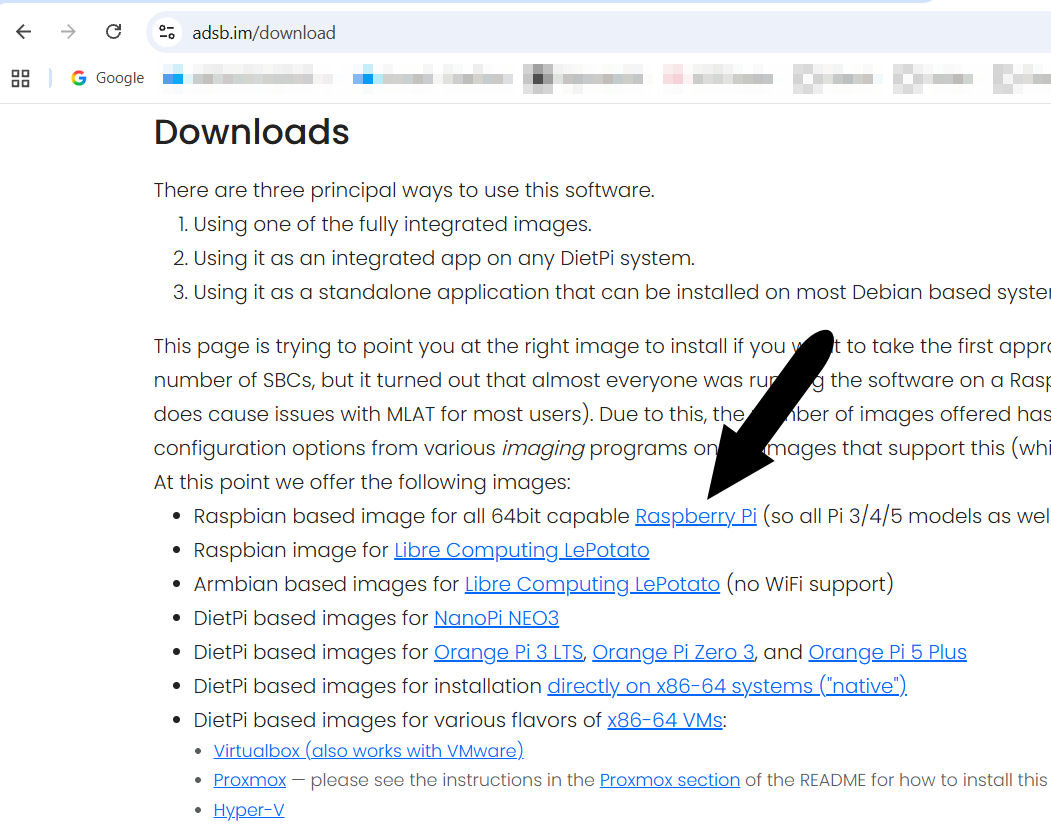This screenshot has width=1051, height=835.
Task: Open the Orange Pi 3 LTS link
Action: click(x=508, y=652)
